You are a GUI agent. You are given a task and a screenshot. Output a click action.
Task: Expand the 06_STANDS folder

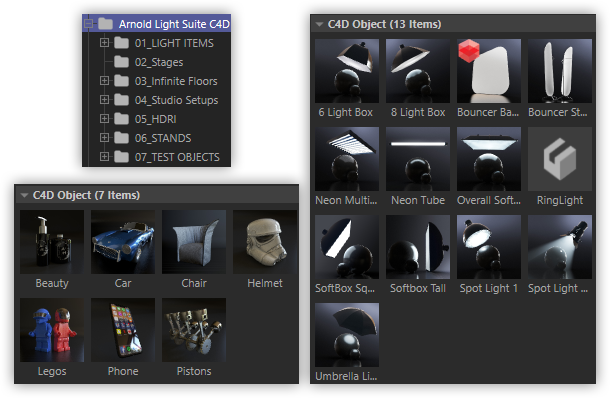coord(104,137)
